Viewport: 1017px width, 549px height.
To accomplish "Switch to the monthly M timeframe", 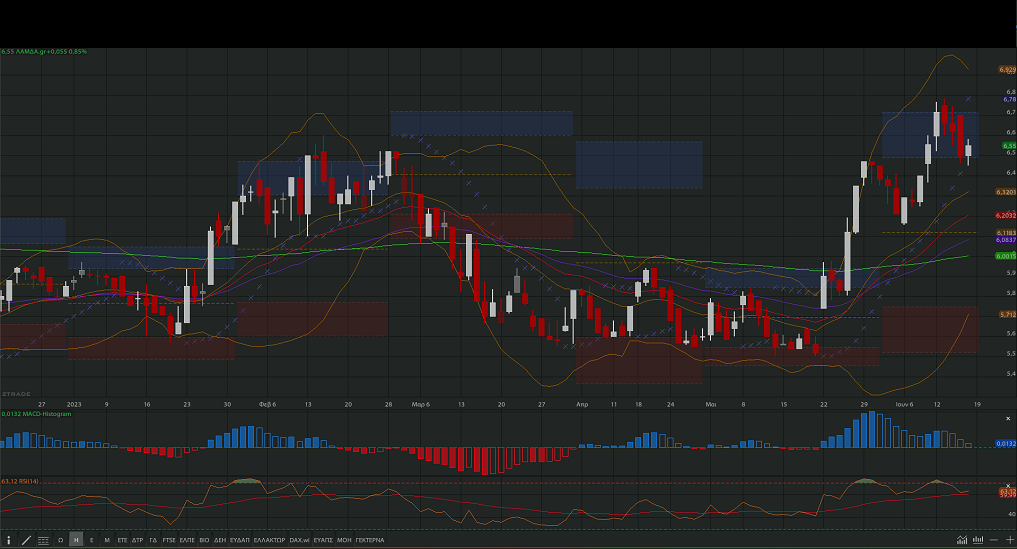I will 107,540.
